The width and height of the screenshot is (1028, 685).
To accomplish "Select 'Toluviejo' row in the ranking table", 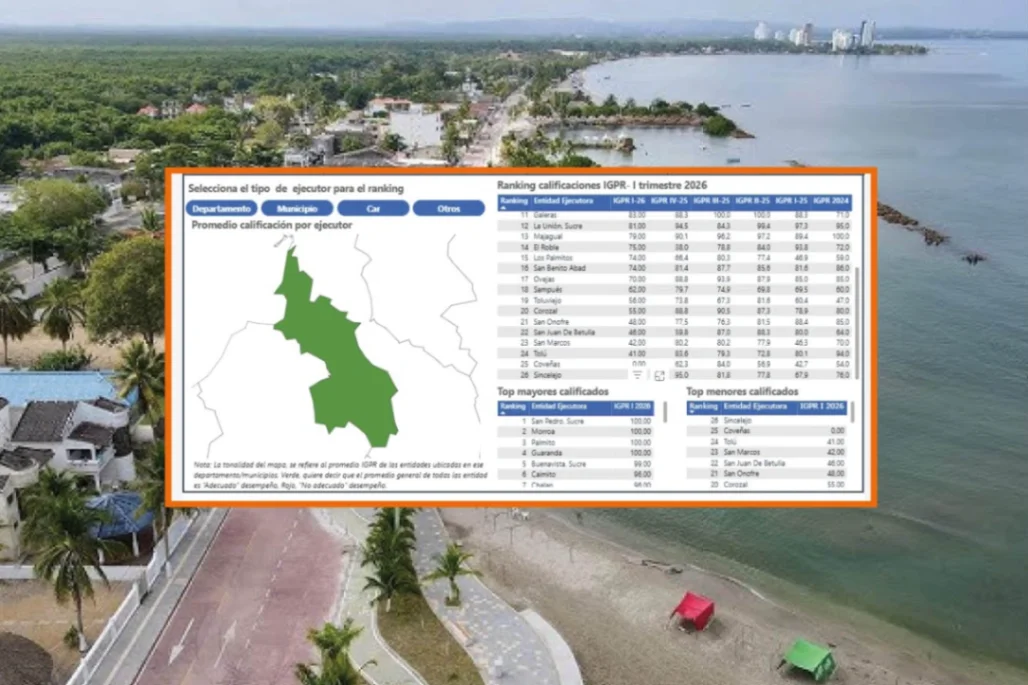I will click(675, 301).
